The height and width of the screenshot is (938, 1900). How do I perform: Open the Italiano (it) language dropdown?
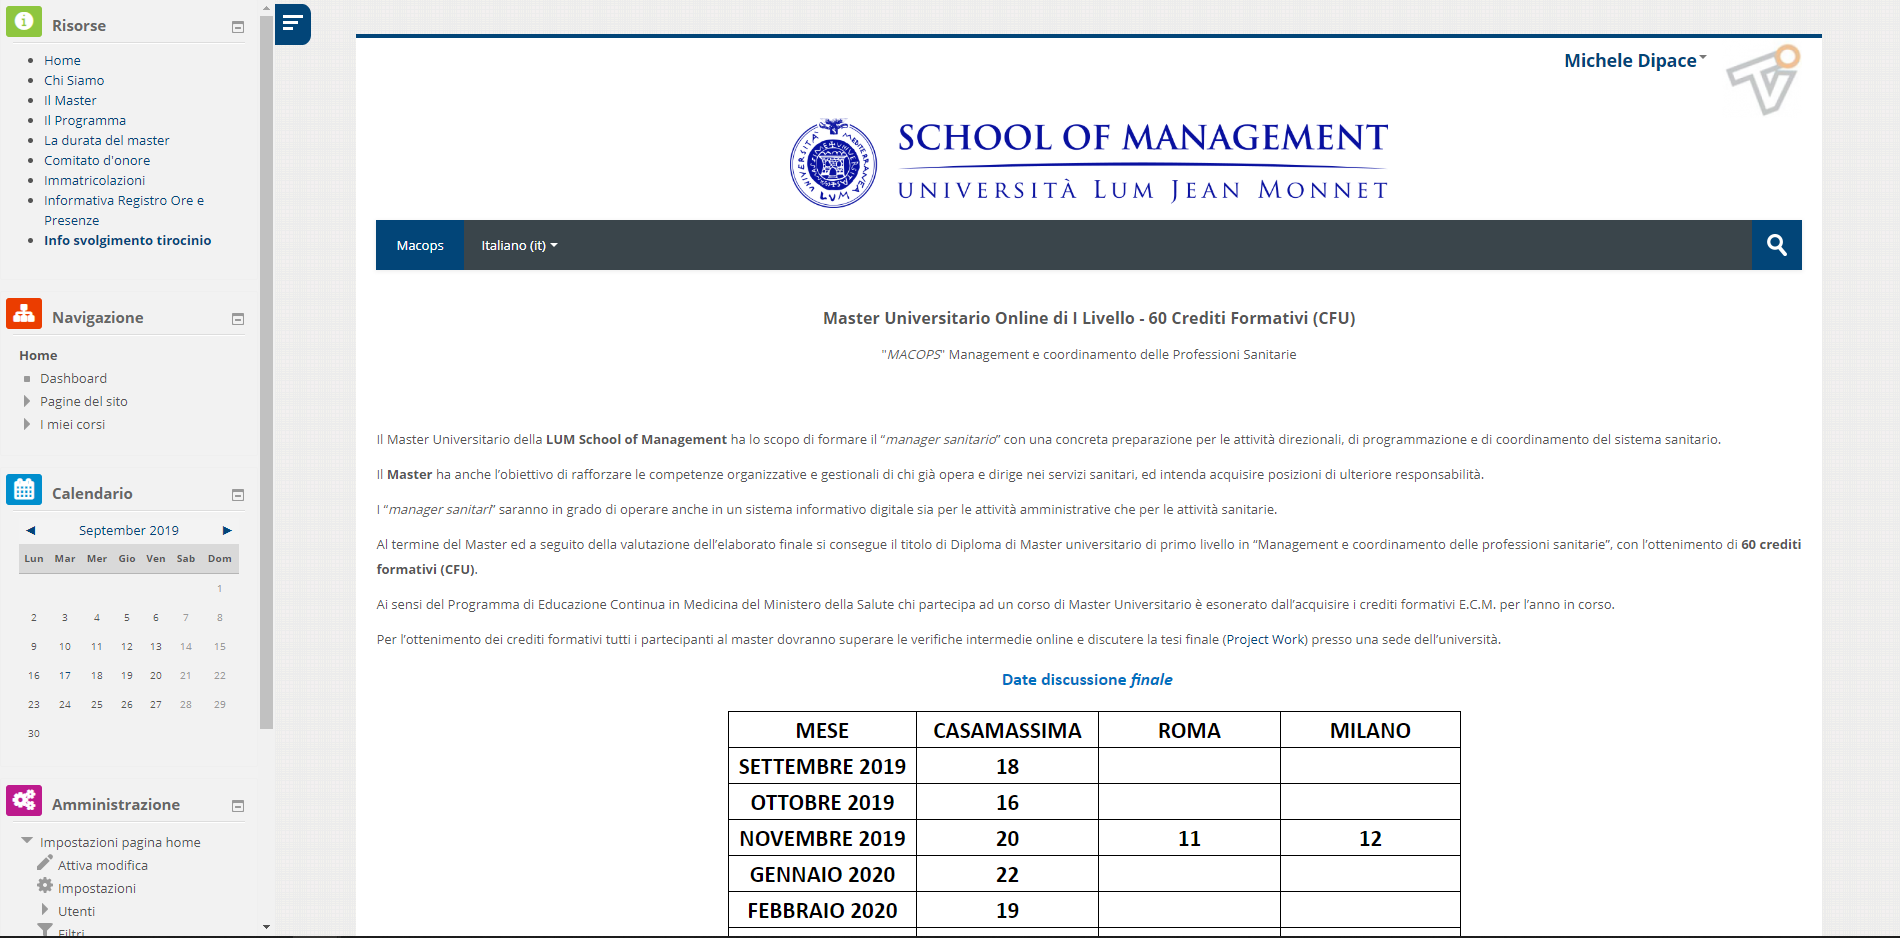[x=519, y=245]
